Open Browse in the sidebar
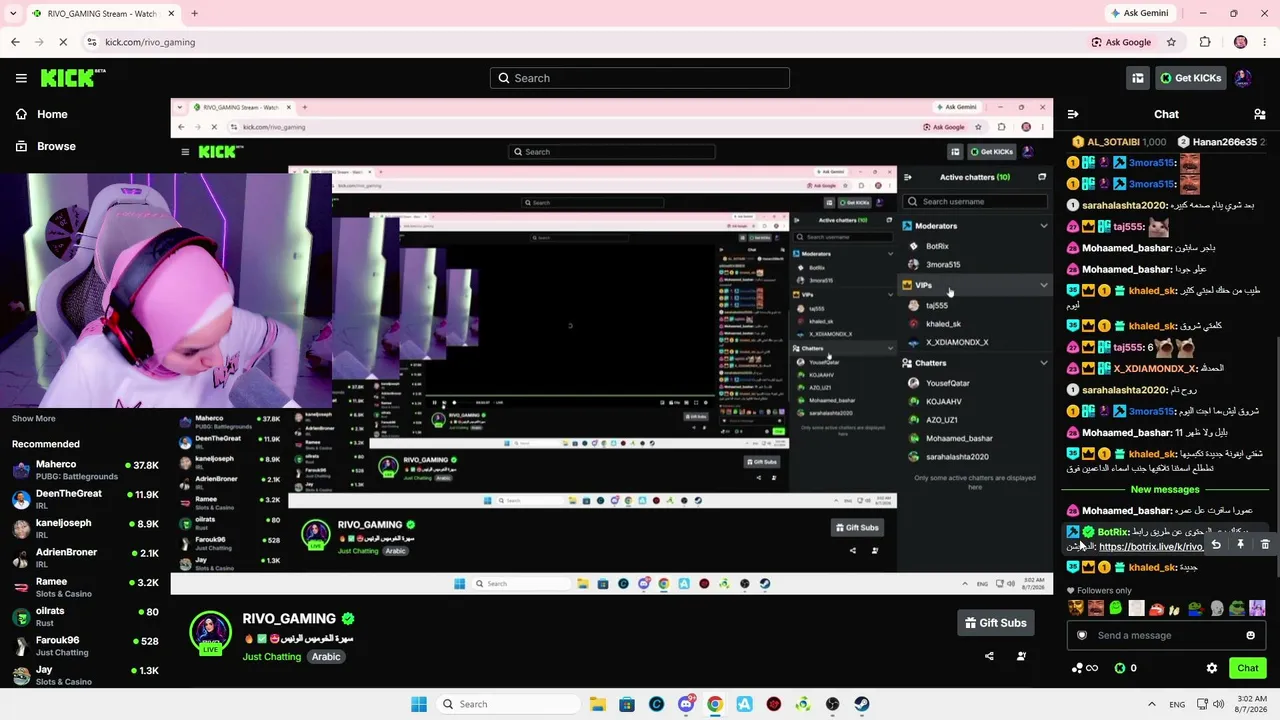This screenshot has width=1280, height=720. tap(44, 146)
